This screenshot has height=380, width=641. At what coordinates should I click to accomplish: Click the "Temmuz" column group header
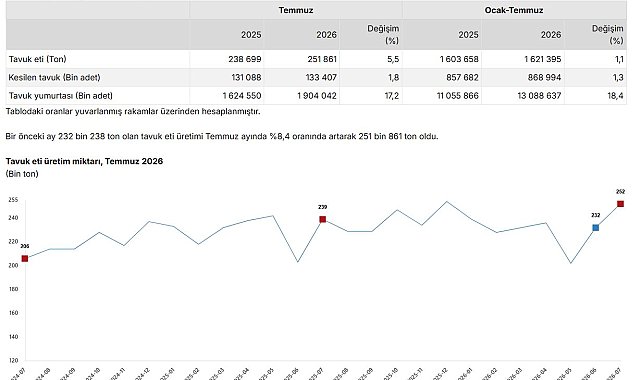pos(296,10)
